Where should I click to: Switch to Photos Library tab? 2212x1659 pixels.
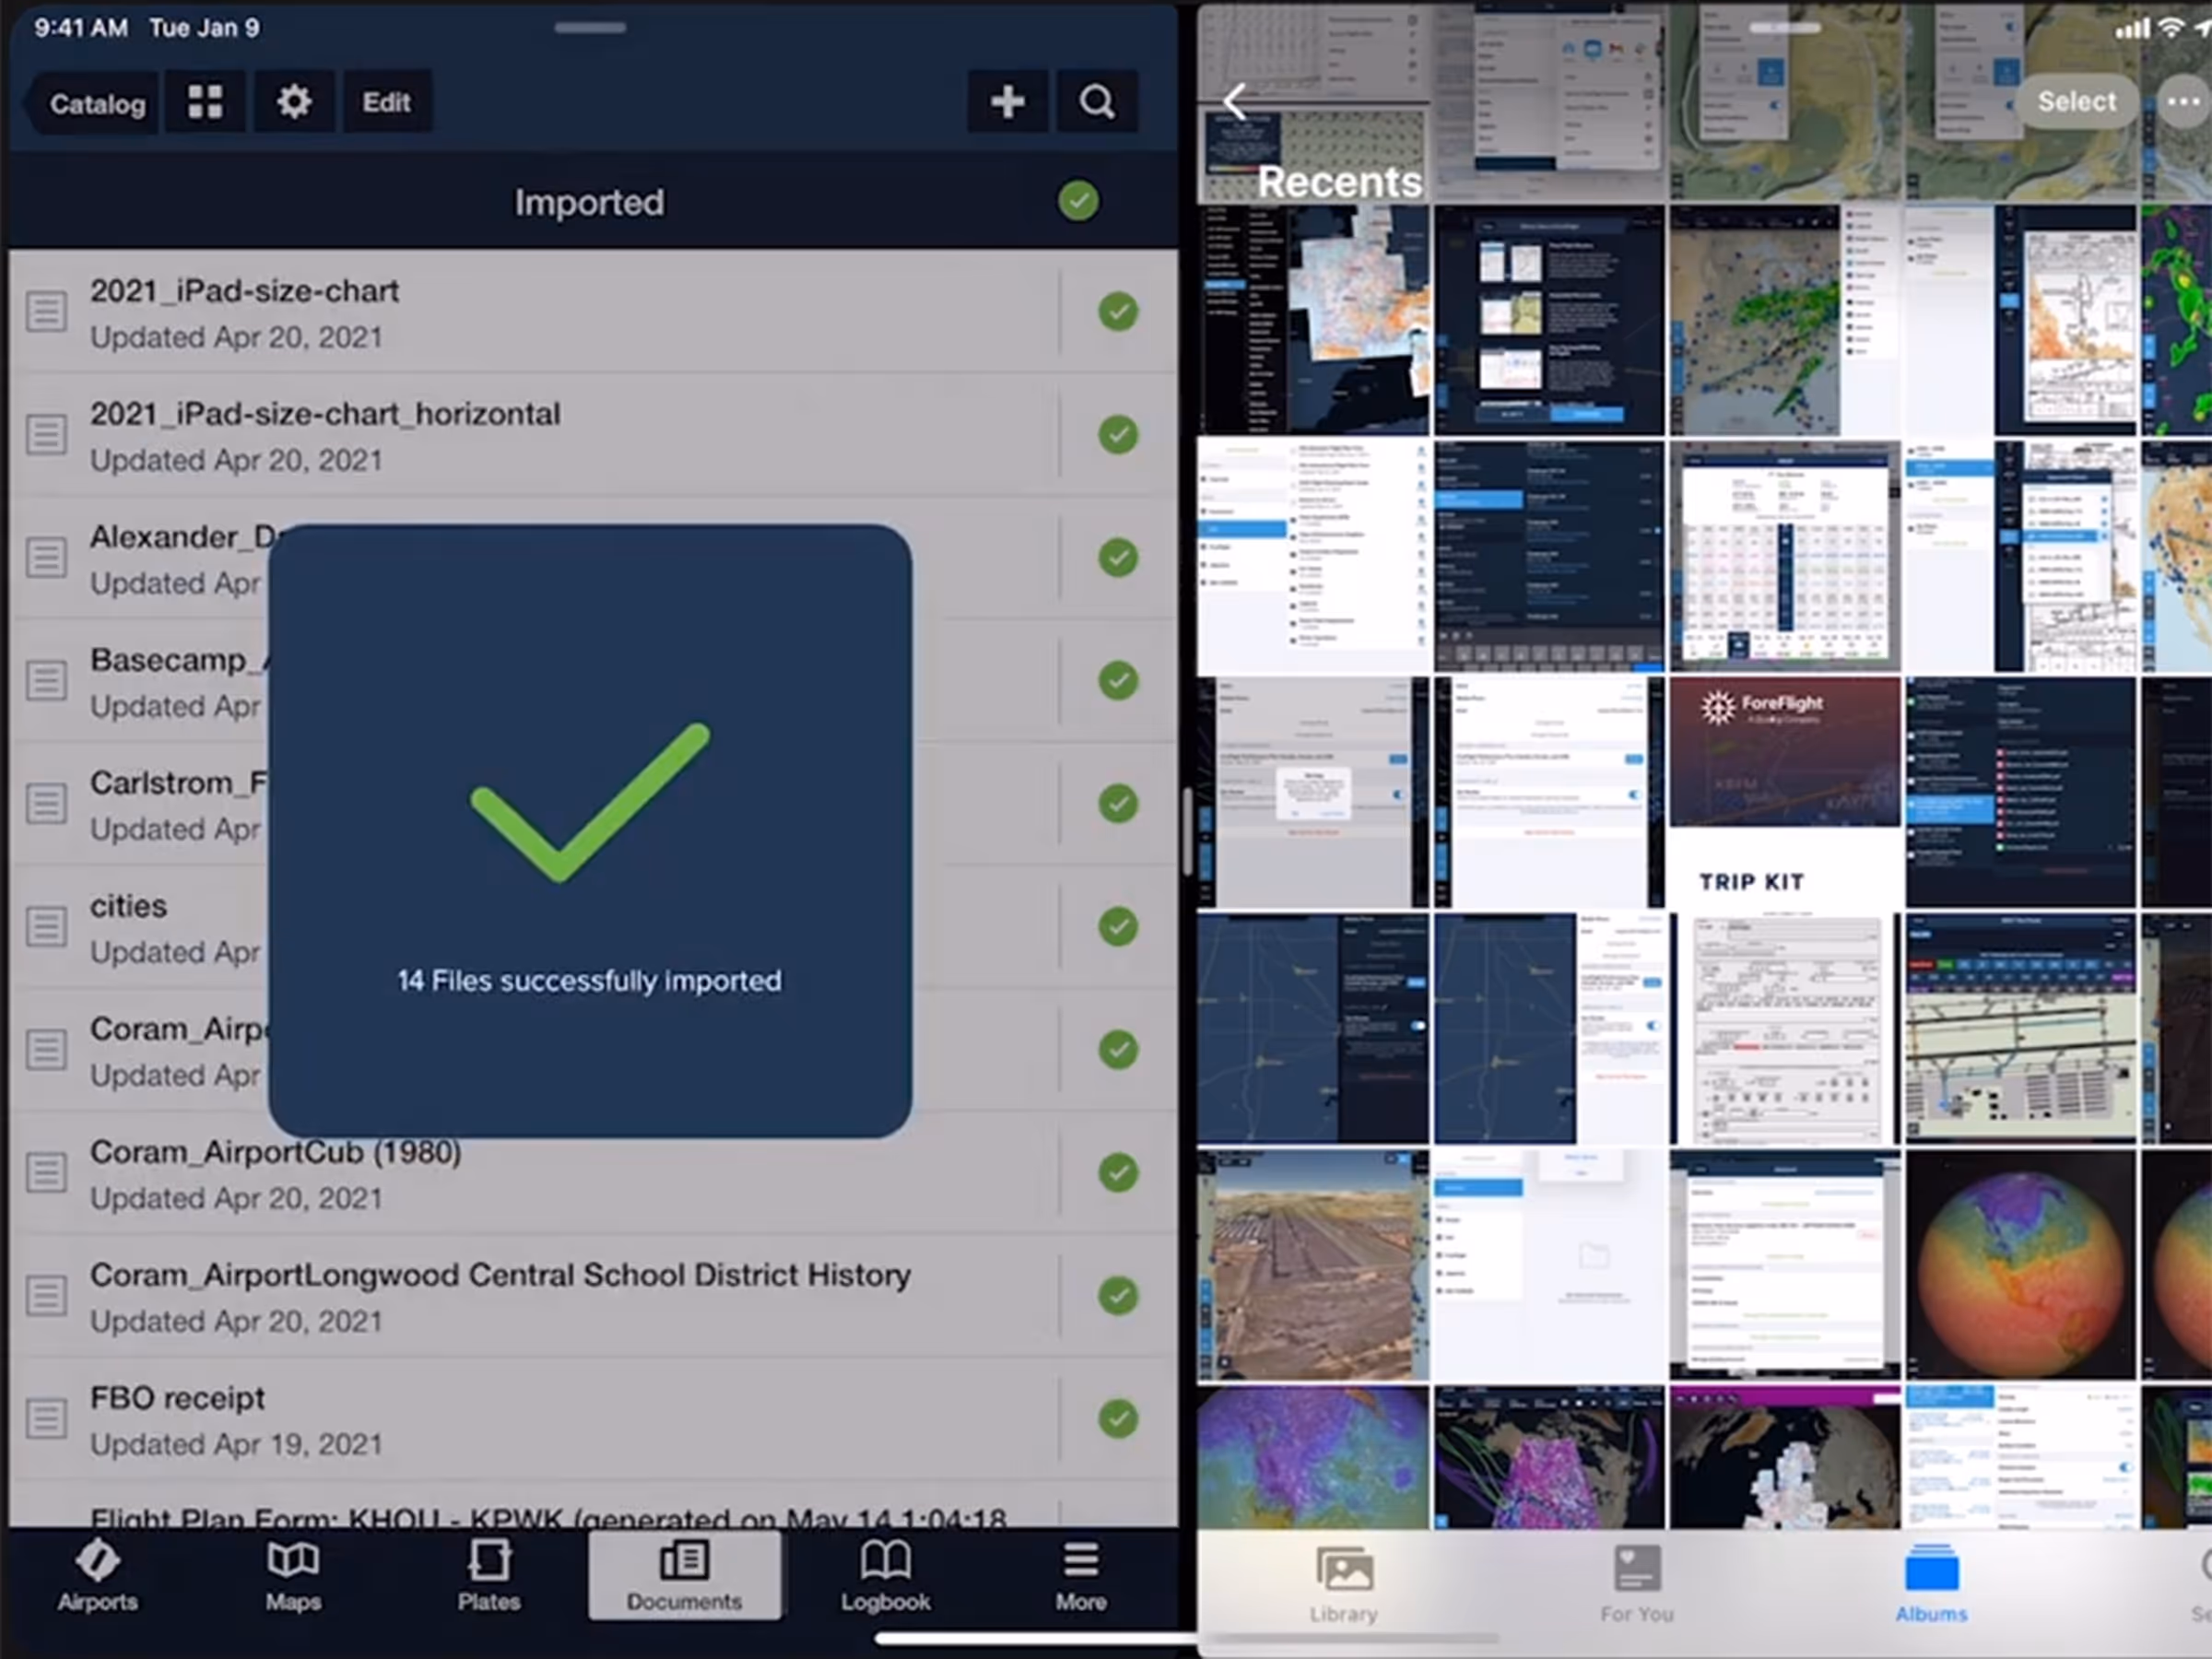click(1343, 1585)
